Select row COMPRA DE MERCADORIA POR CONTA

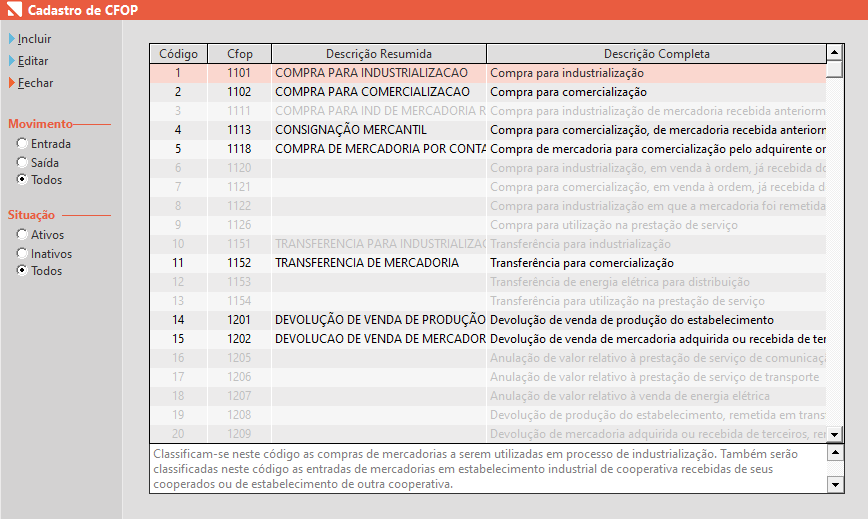click(488, 149)
